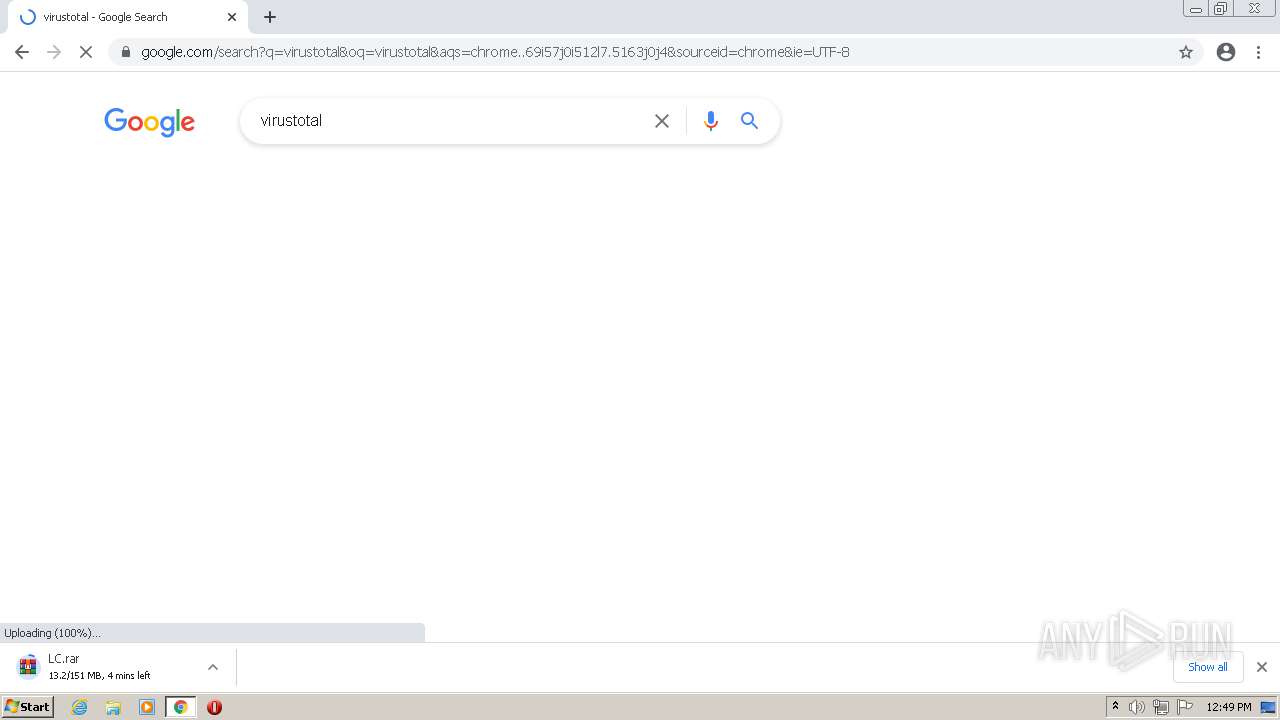1280x720 pixels.
Task: Go to Google home via logo
Action: point(149,122)
